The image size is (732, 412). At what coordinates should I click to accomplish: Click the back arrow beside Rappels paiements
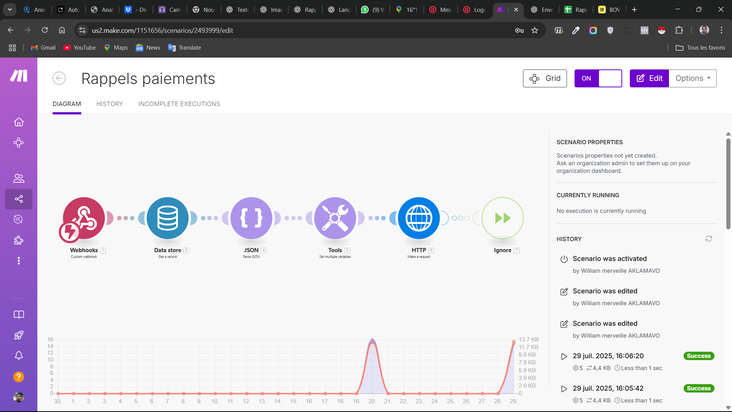(59, 78)
